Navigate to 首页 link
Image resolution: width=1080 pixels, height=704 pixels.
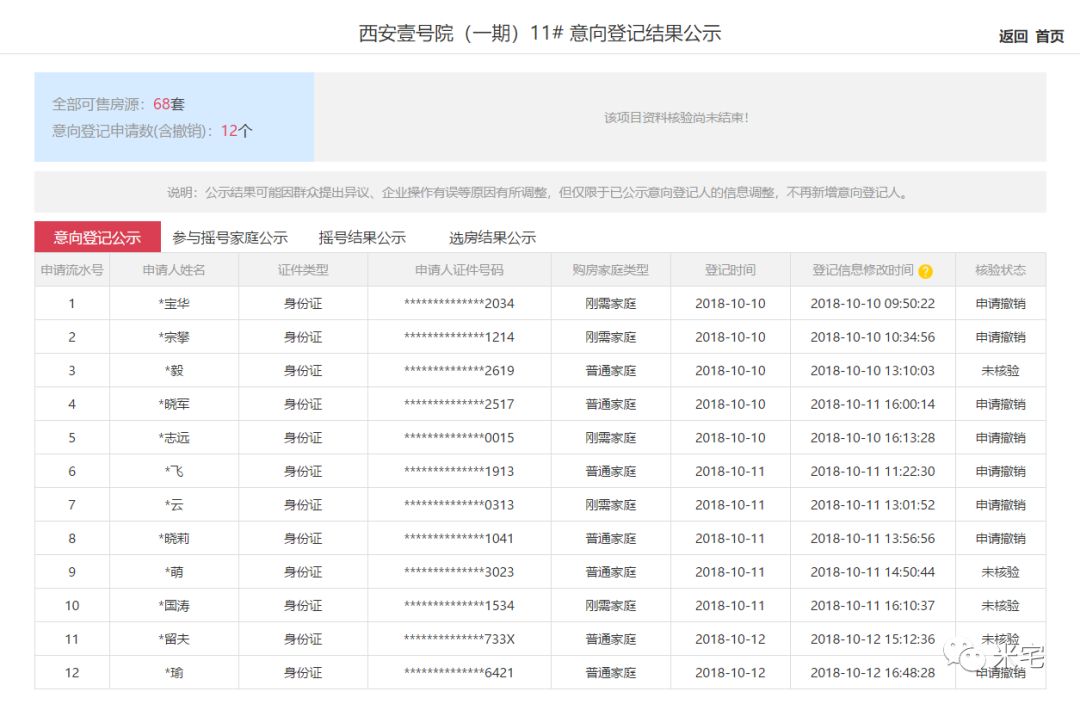(x=1050, y=36)
